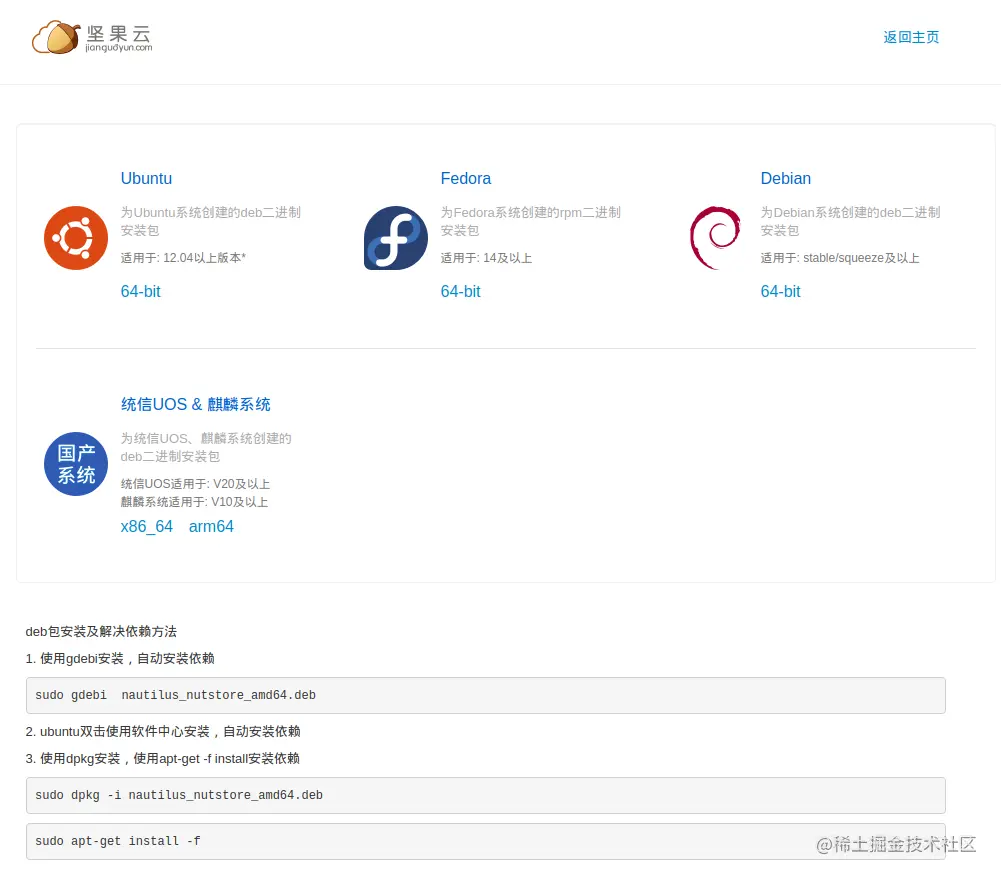The image size is (1001, 879).
Task: Click the heading deb包安装及解决依赖方法
Action: pyautogui.click(x=101, y=631)
